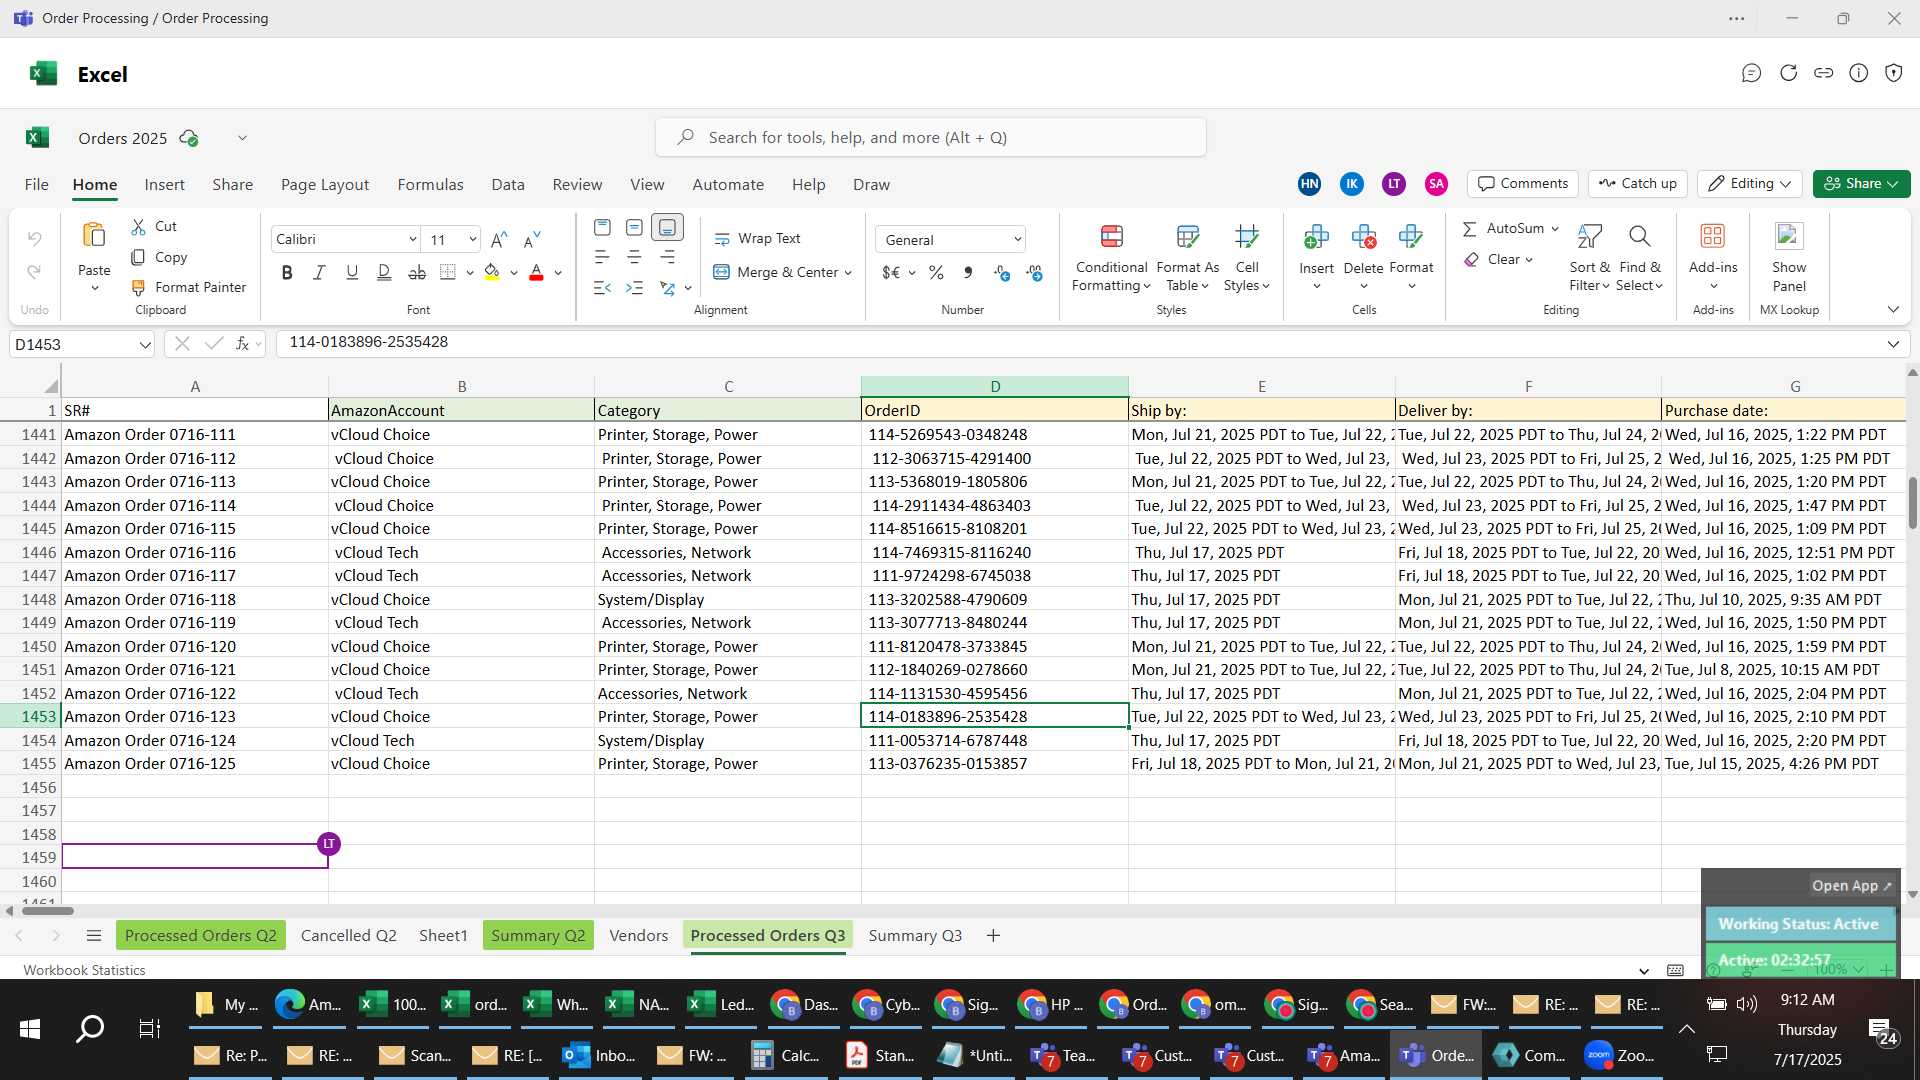The width and height of the screenshot is (1920, 1080).
Task: Open the Sort & Filter icon
Action: pyautogui.click(x=1589, y=237)
